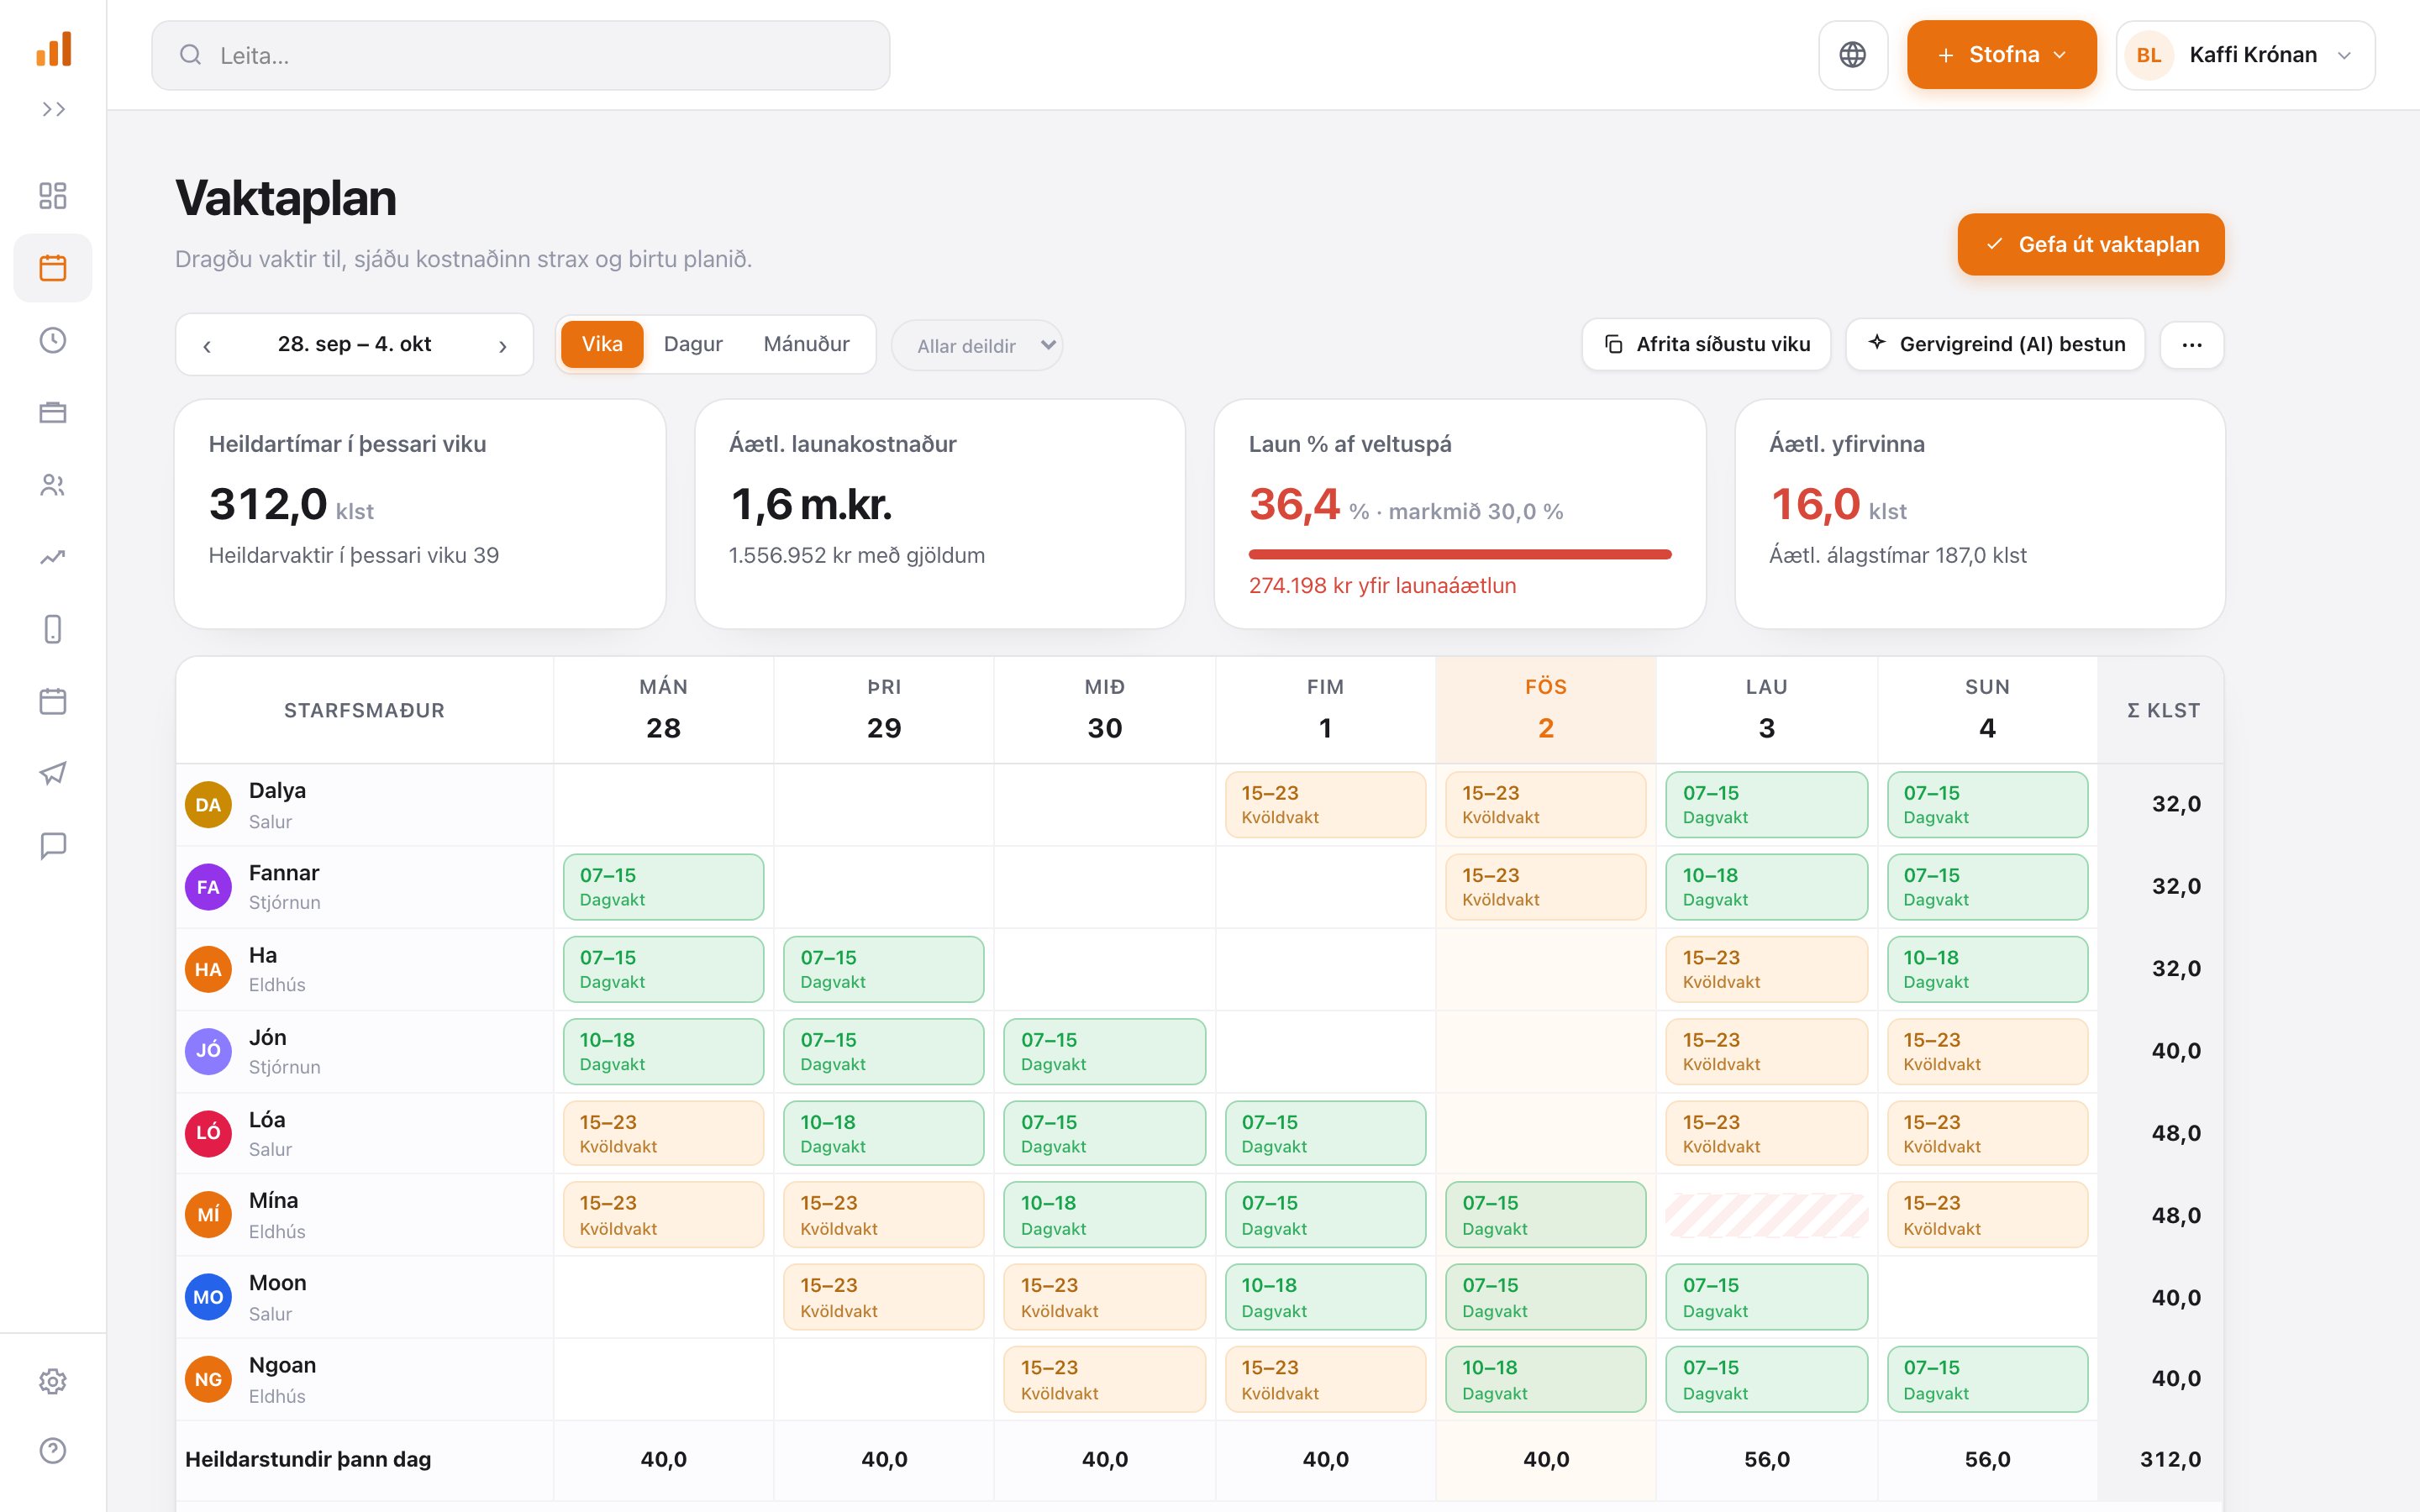Switch to the Dagur view tab
The height and width of the screenshot is (1512, 2420).
(693, 344)
